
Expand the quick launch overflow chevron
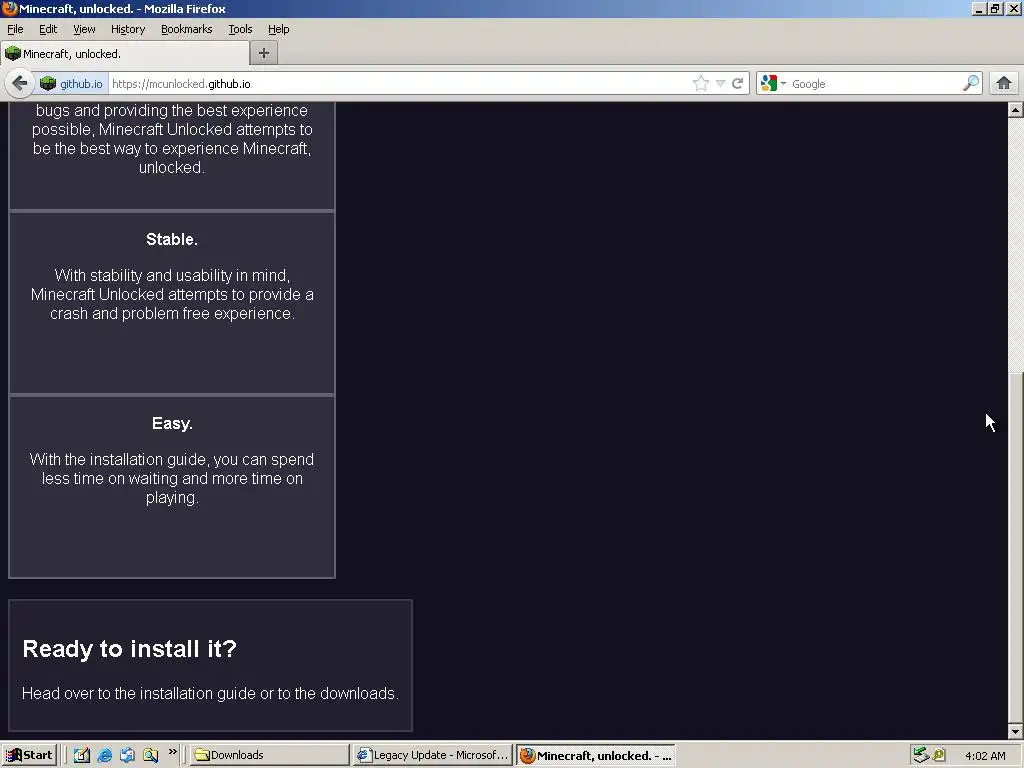pyautogui.click(x=172, y=752)
